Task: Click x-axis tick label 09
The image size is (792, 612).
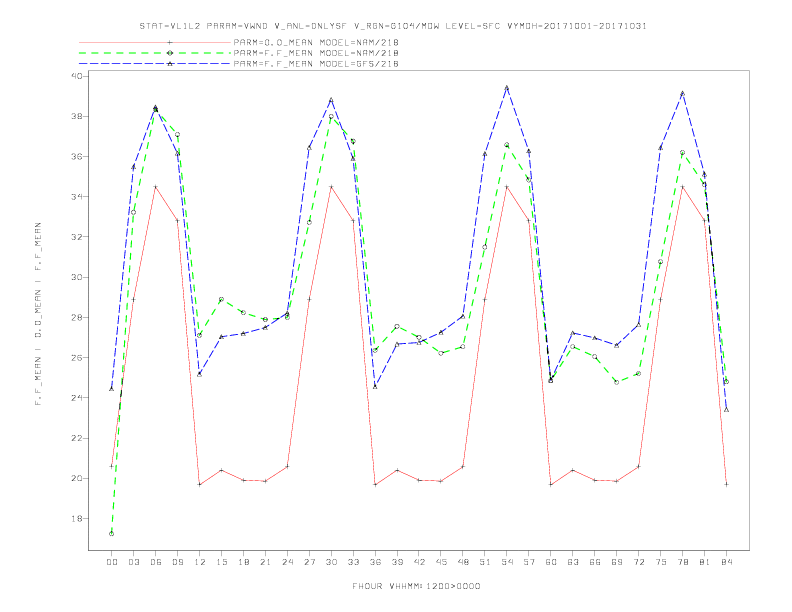Action: (178, 562)
